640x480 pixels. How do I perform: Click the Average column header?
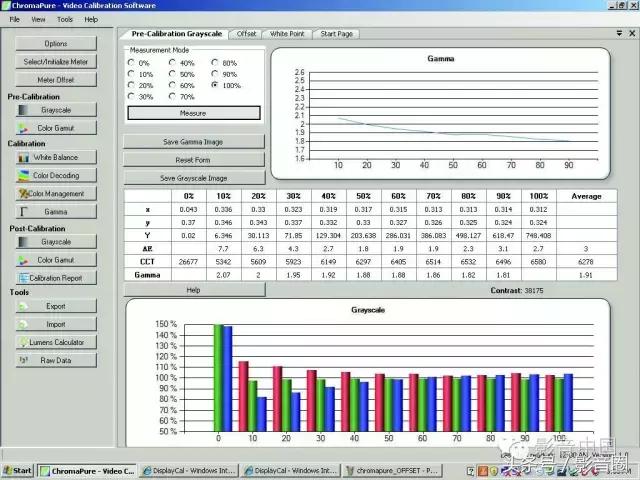pos(586,196)
